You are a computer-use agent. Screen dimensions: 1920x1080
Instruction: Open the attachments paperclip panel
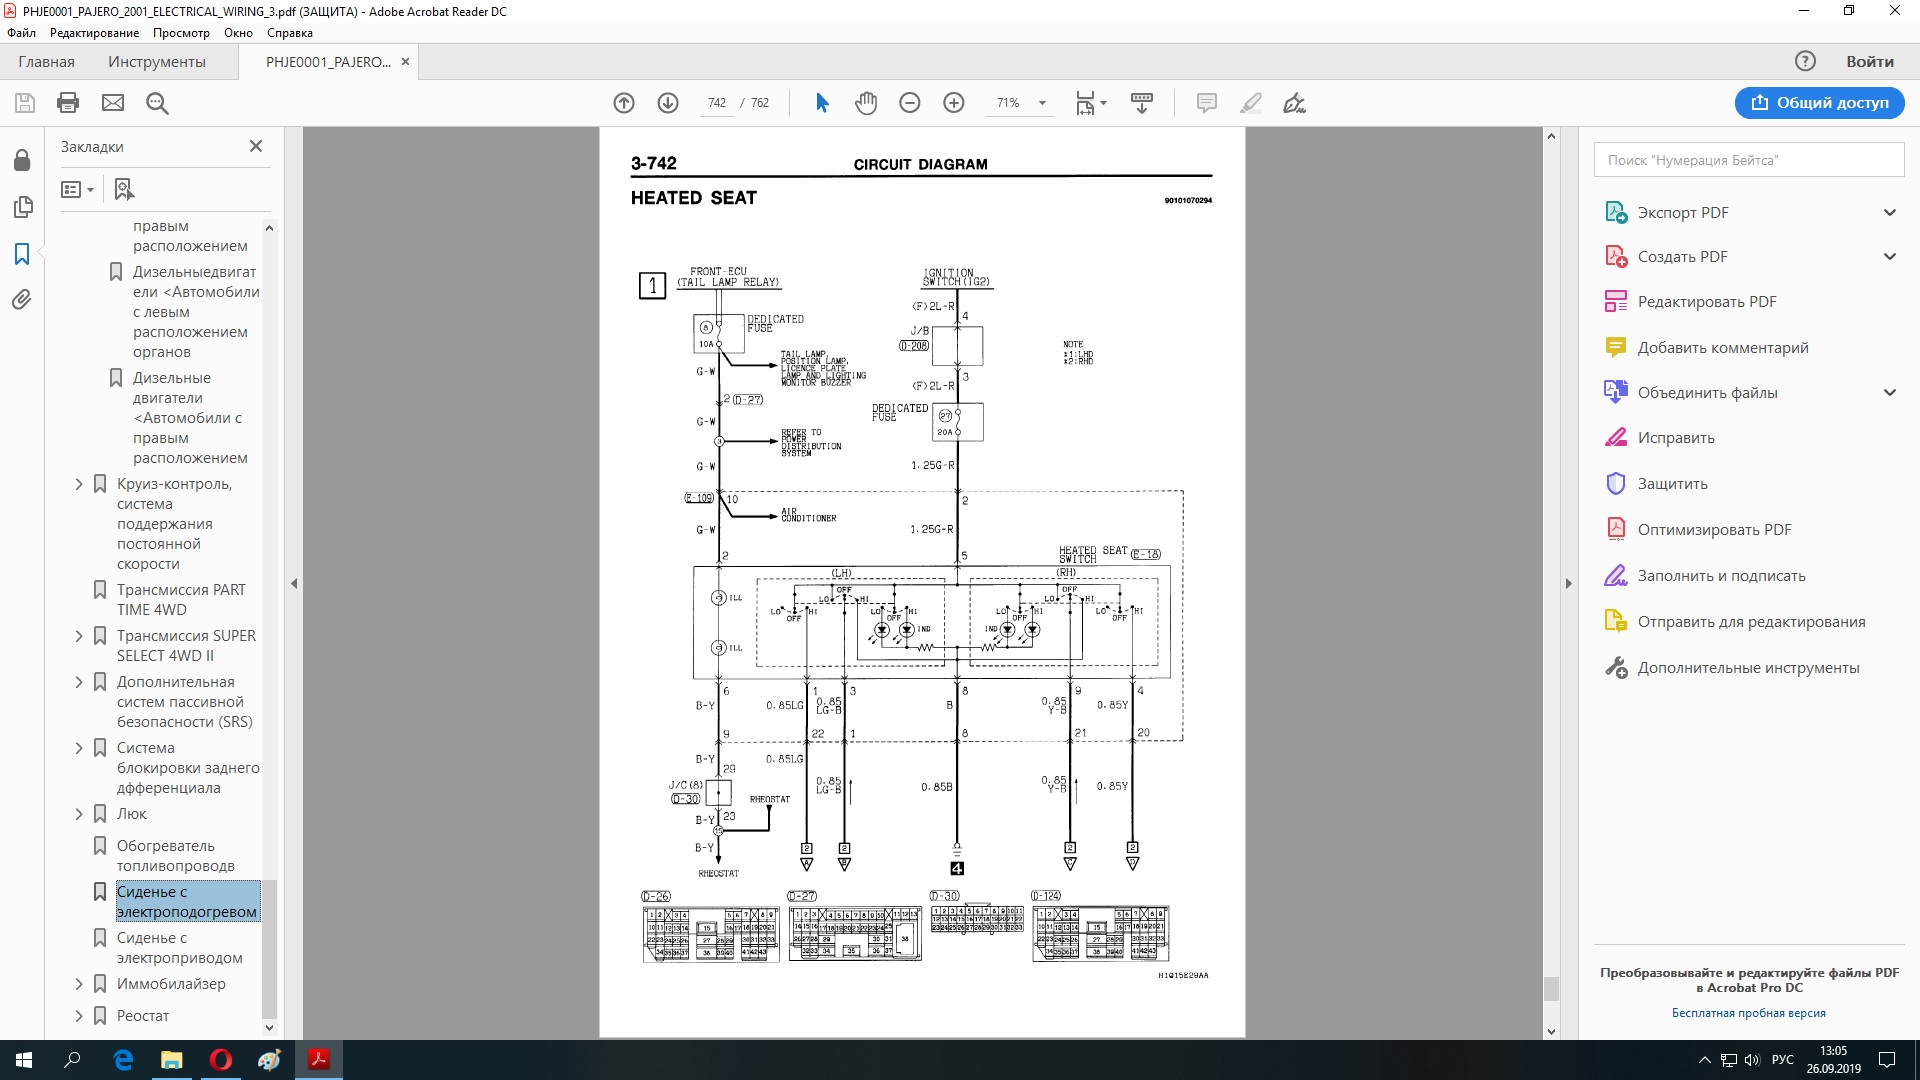22,299
